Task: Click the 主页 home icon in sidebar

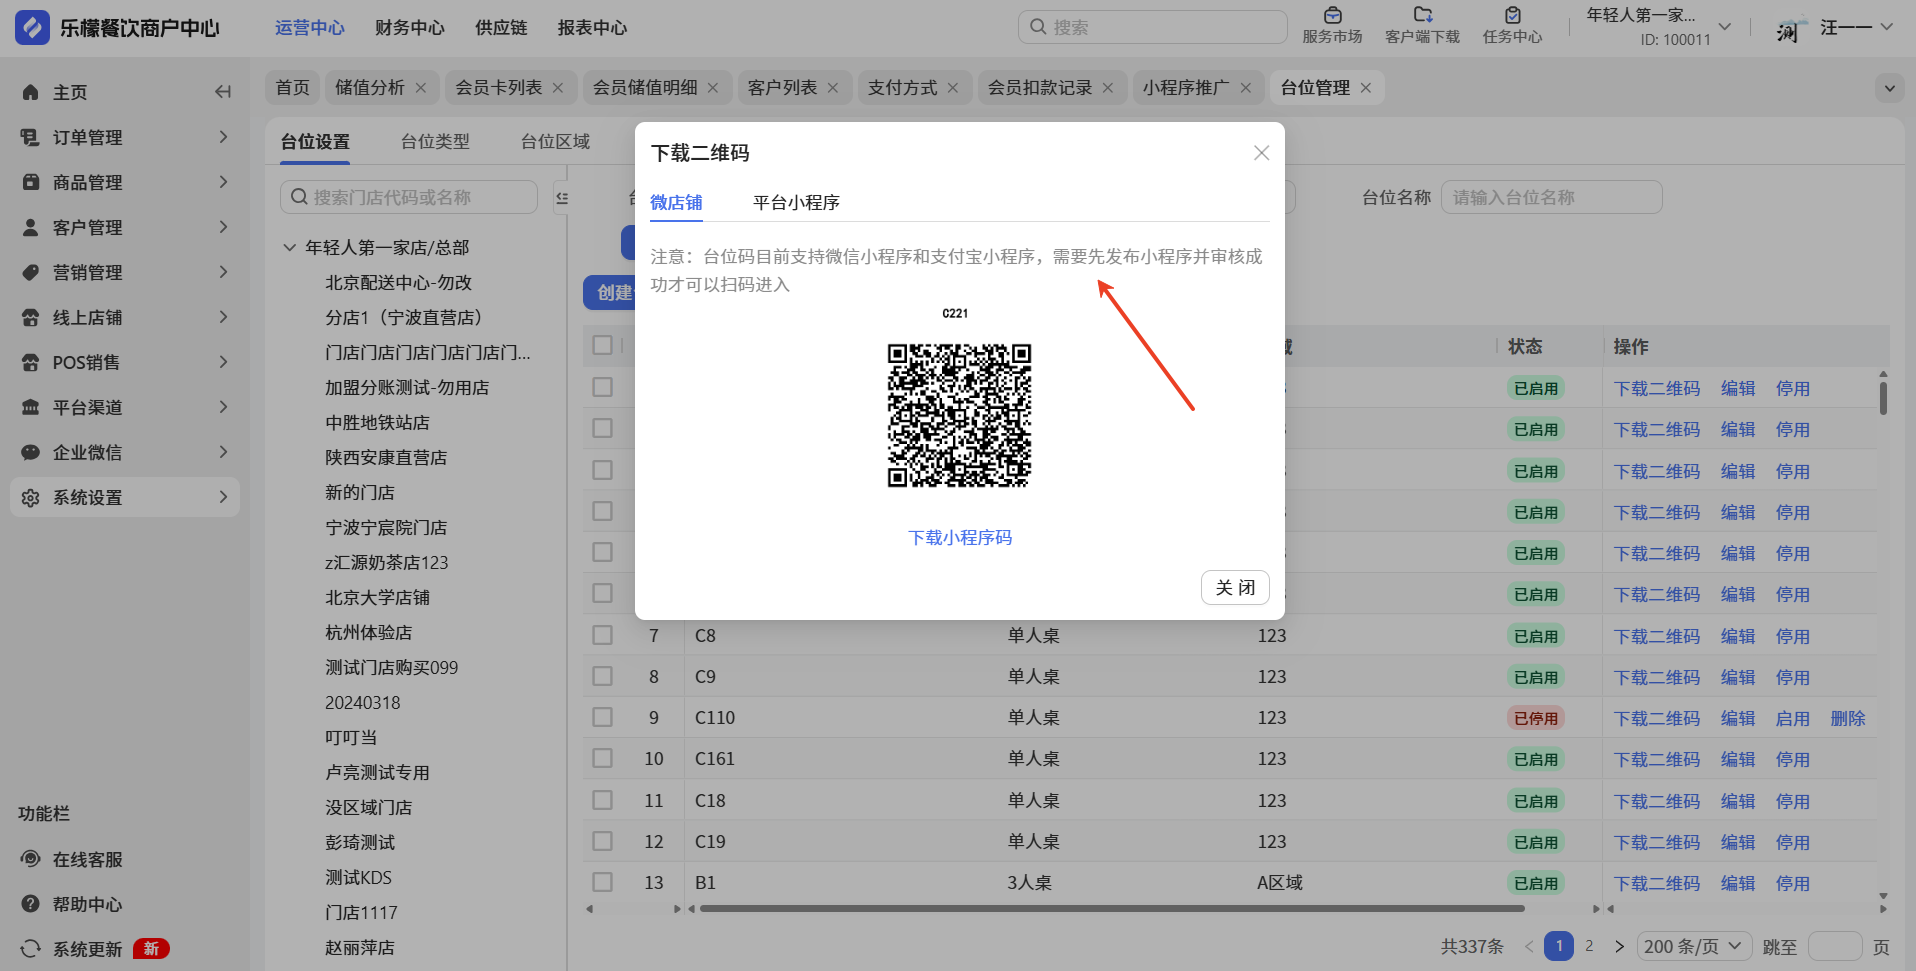Action: point(30,92)
